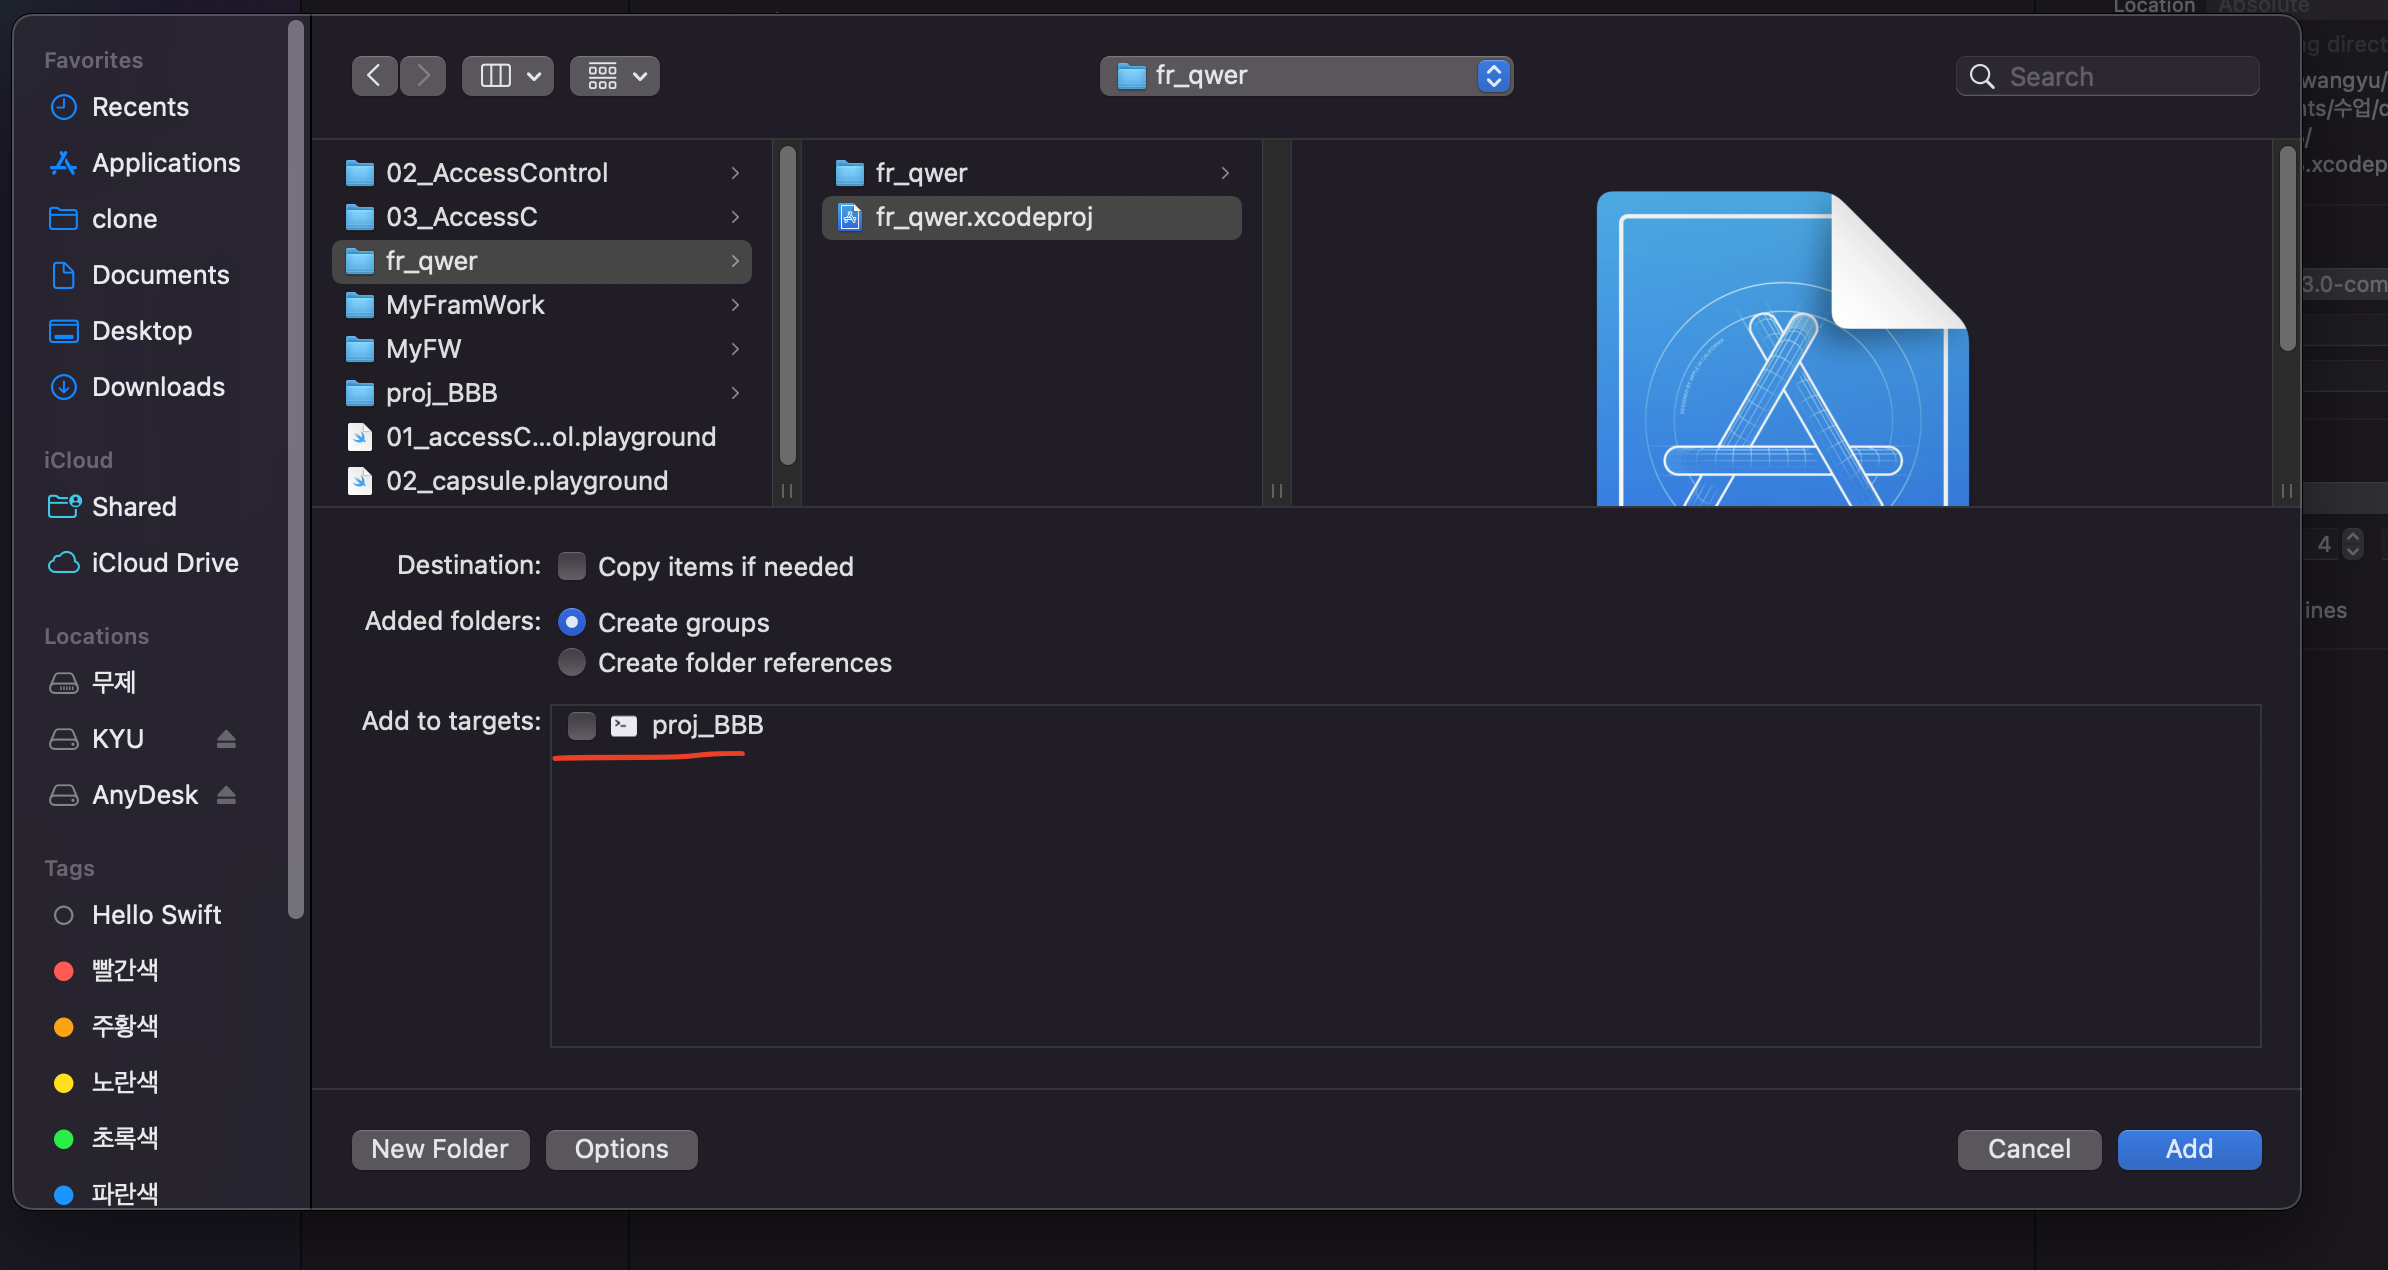Select the fr_qwer.xcodeproj file icon
Image resolution: width=2388 pixels, height=1270 pixels.
(x=850, y=217)
